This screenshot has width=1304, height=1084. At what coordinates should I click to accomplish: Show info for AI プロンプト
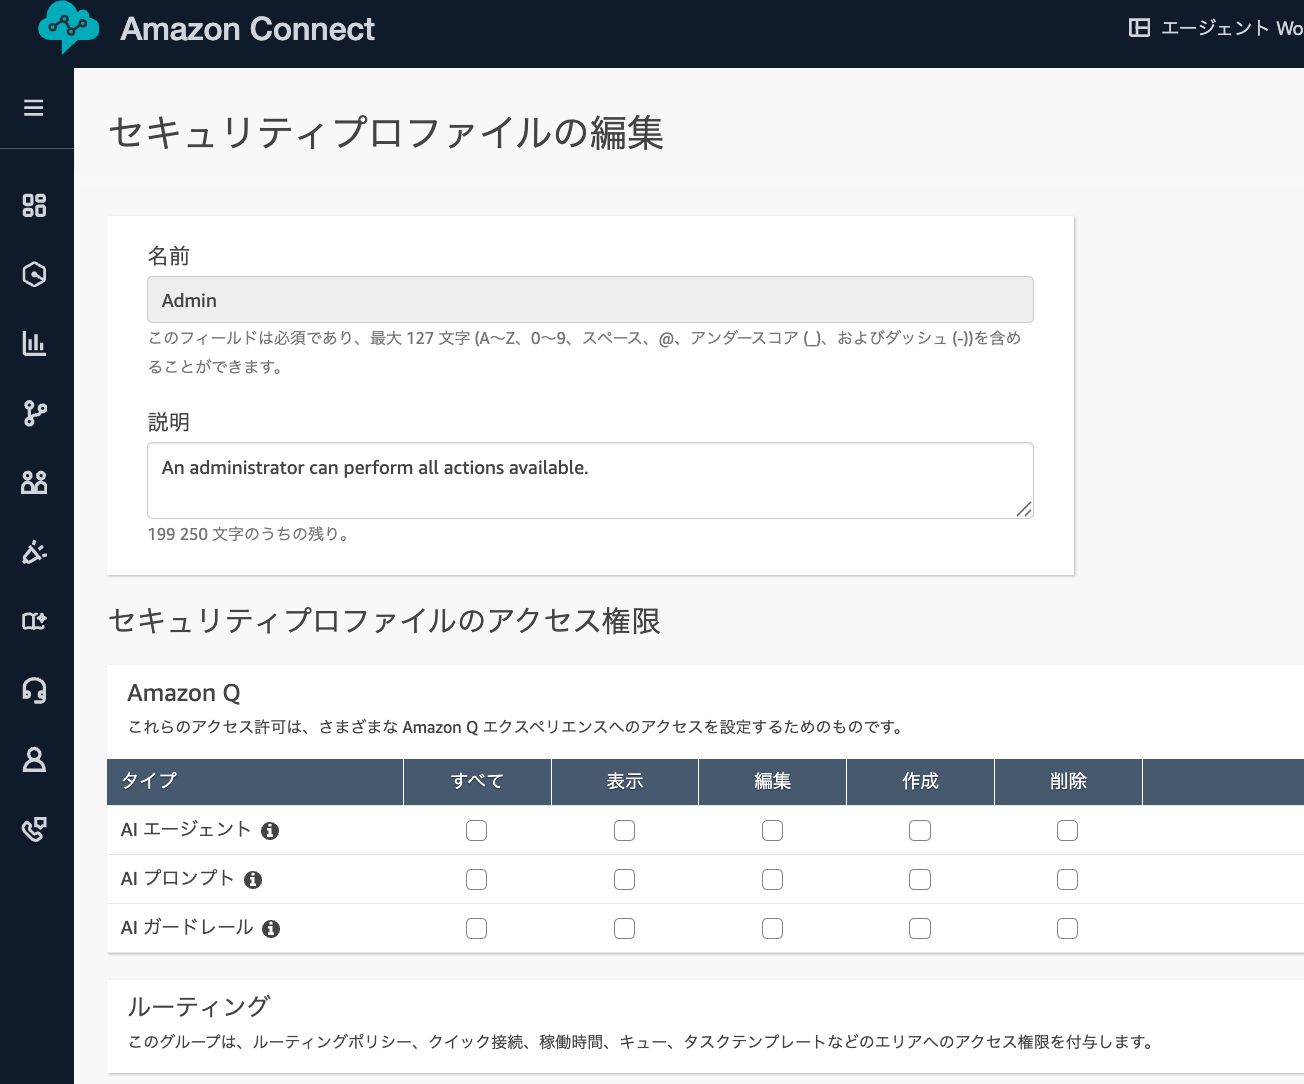[x=253, y=880]
